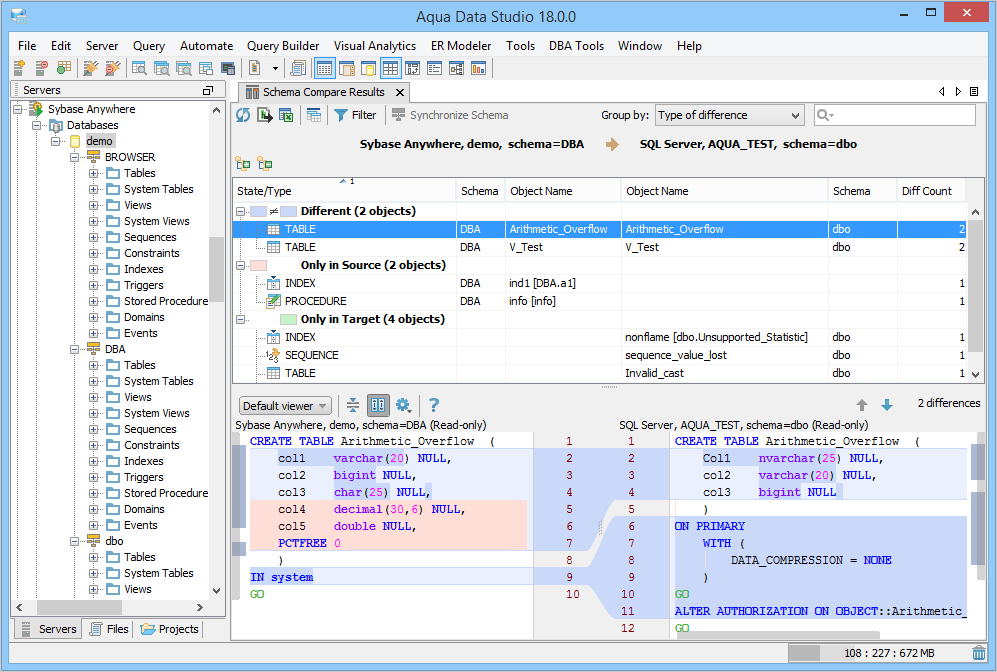Click the show tabs list icon
Image resolution: width=997 pixels, height=672 pixels.
coord(974,92)
